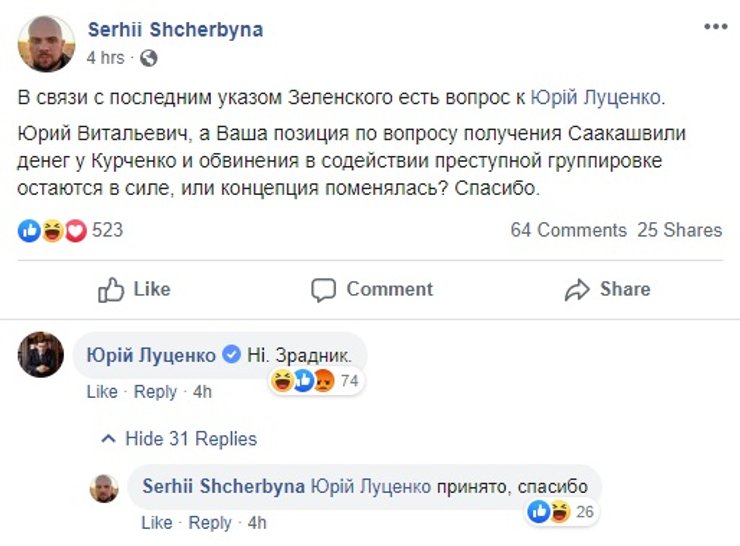The height and width of the screenshot is (546, 740).
Task: Click the verified badge next to Юрій Луценко
Action: click(x=231, y=355)
